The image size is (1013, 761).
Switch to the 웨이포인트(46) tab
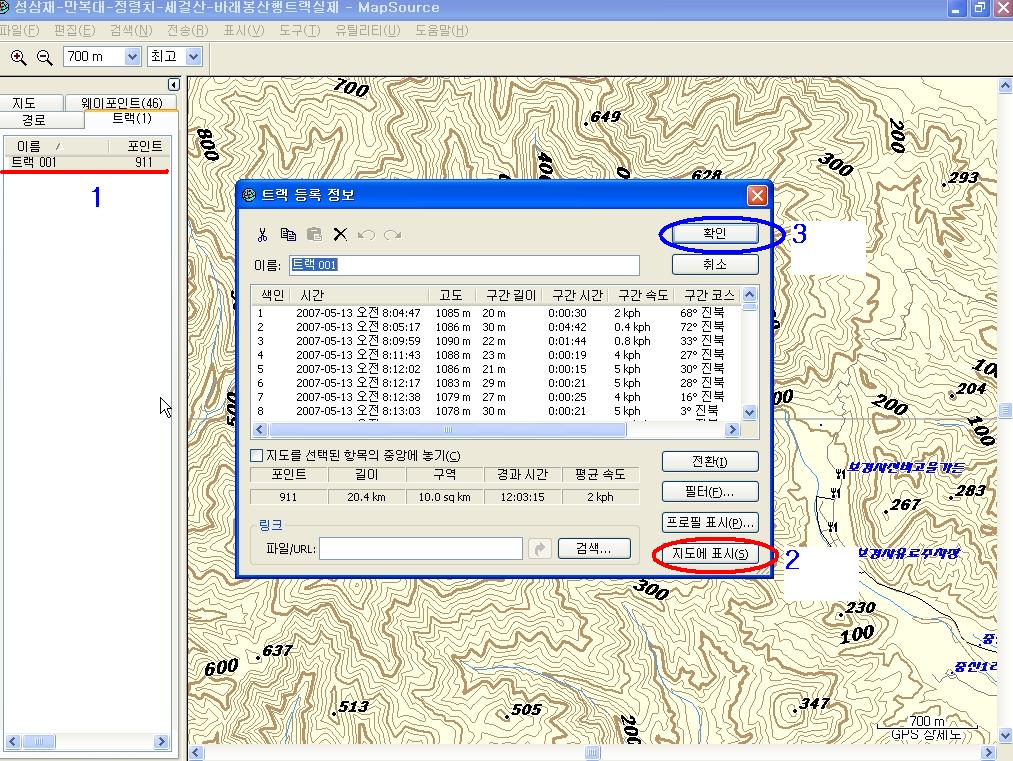pos(121,103)
